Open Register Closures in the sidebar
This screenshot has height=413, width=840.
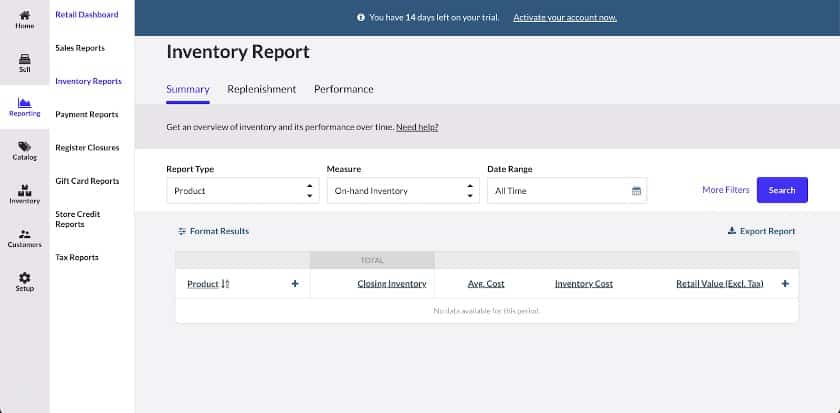coord(87,148)
